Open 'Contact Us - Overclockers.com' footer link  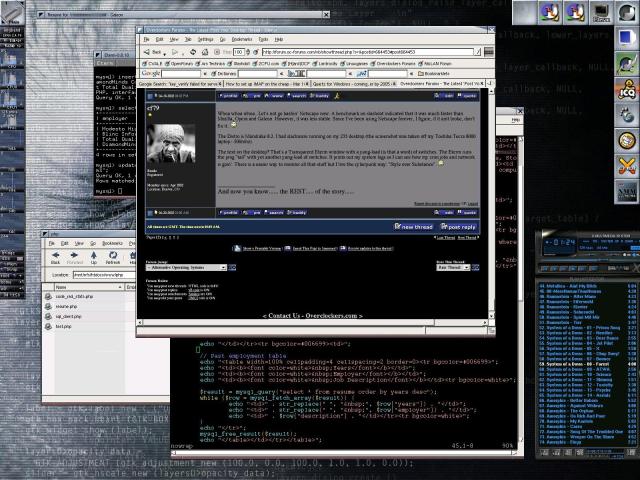(313, 316)
